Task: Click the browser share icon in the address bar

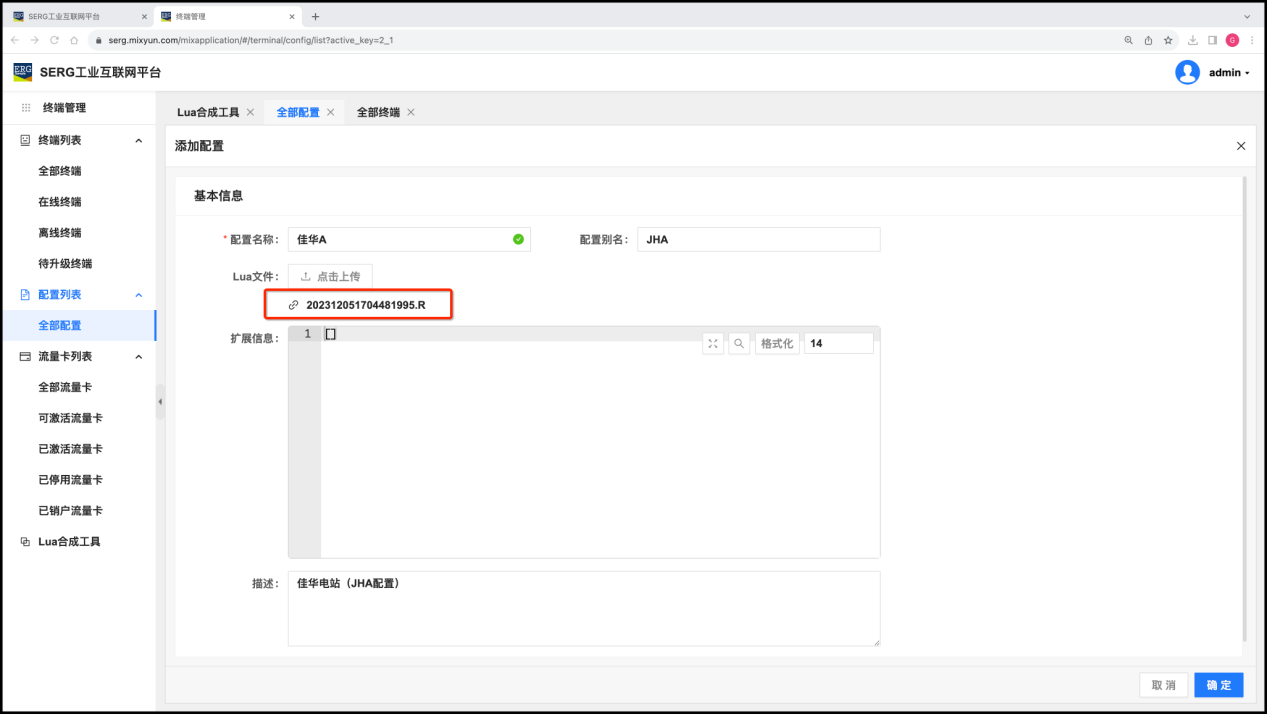Action: click(1148, 40)
